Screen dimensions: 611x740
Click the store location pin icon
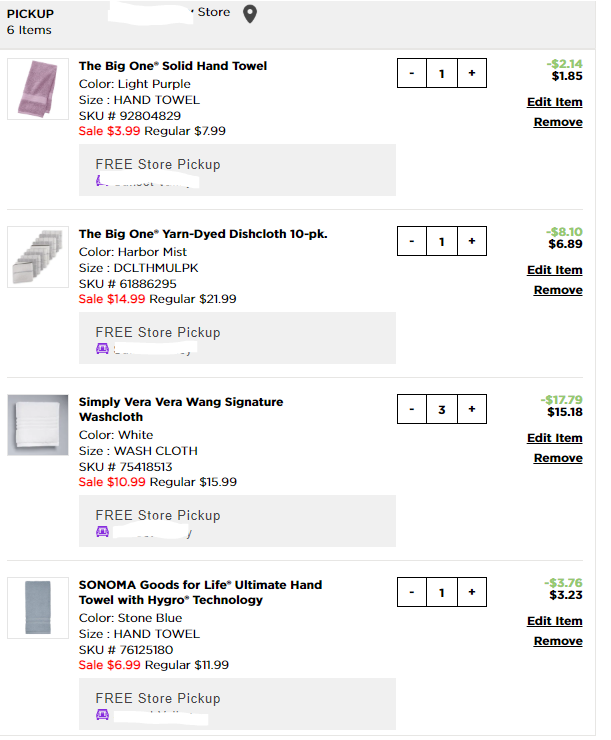pos(250,13)
